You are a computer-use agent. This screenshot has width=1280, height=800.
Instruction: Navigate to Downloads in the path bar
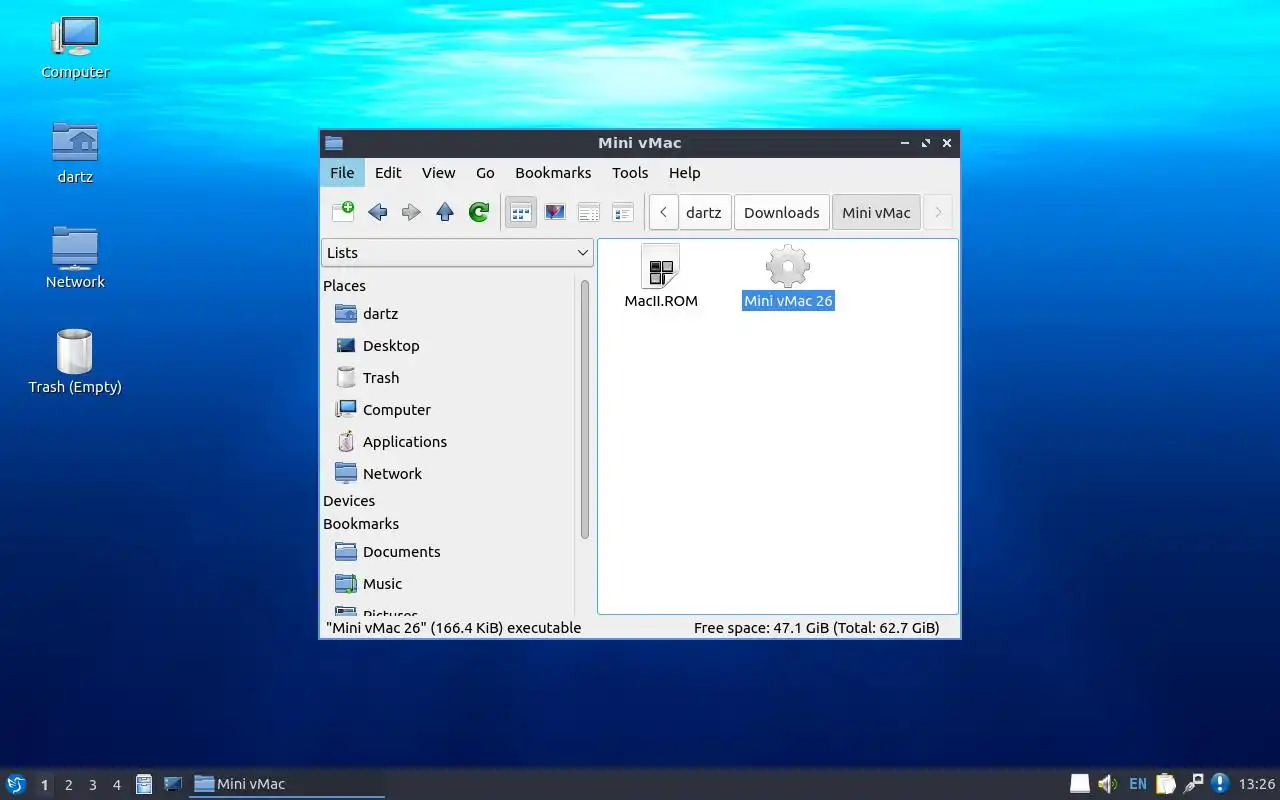(782, 212)
